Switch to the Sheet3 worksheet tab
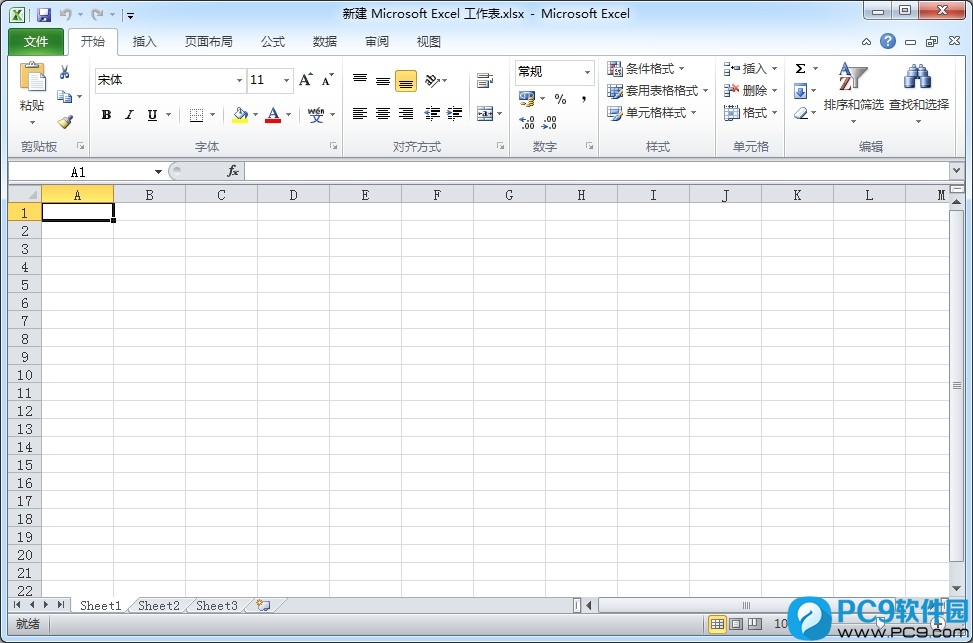 [x=217, y=606]
